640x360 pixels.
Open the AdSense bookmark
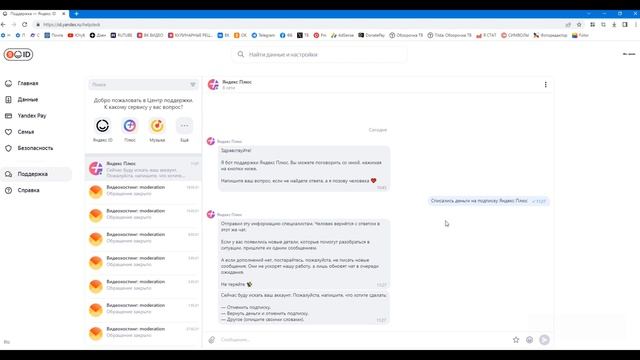342,36
